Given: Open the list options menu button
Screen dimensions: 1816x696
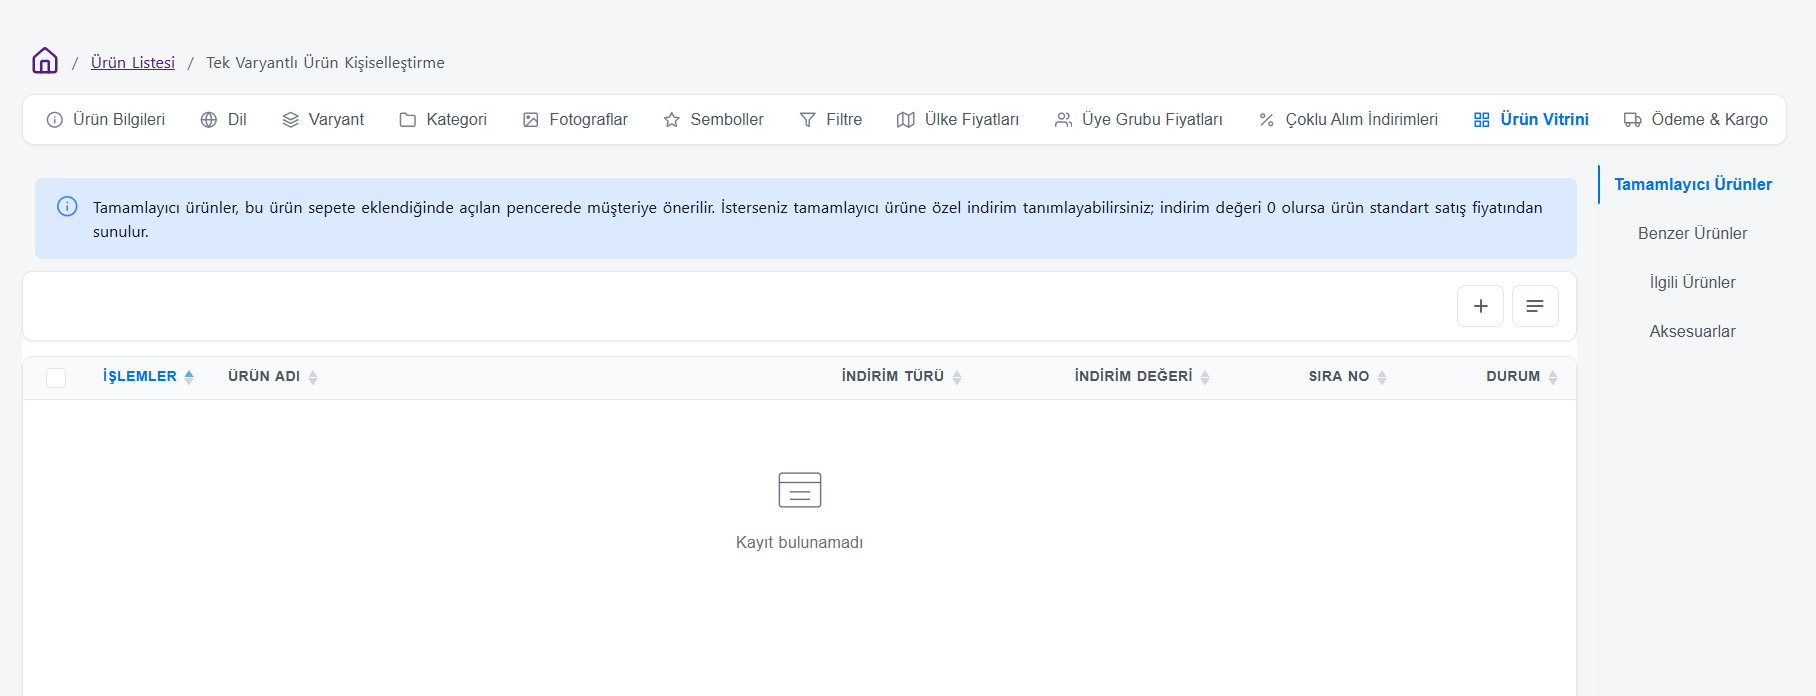Looking at the screenshot, I should point(1535,306).
